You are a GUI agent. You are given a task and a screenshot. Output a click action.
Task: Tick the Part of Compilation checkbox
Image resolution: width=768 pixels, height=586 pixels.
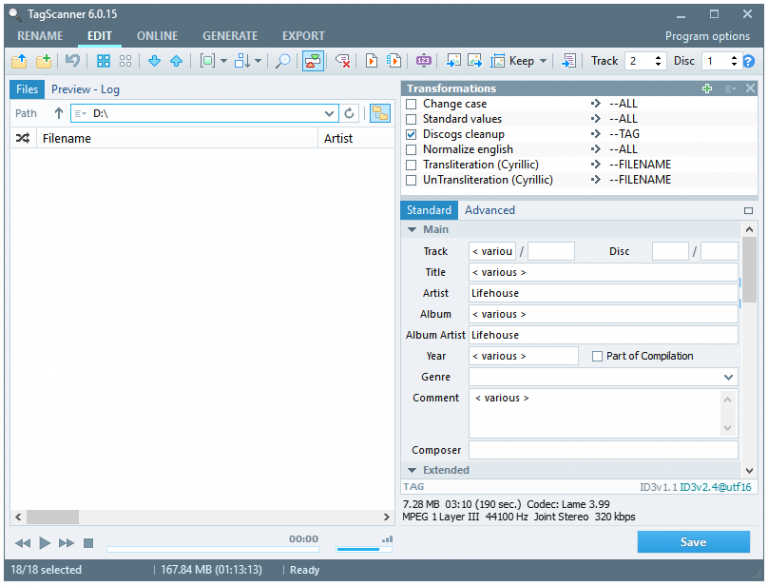597,356
